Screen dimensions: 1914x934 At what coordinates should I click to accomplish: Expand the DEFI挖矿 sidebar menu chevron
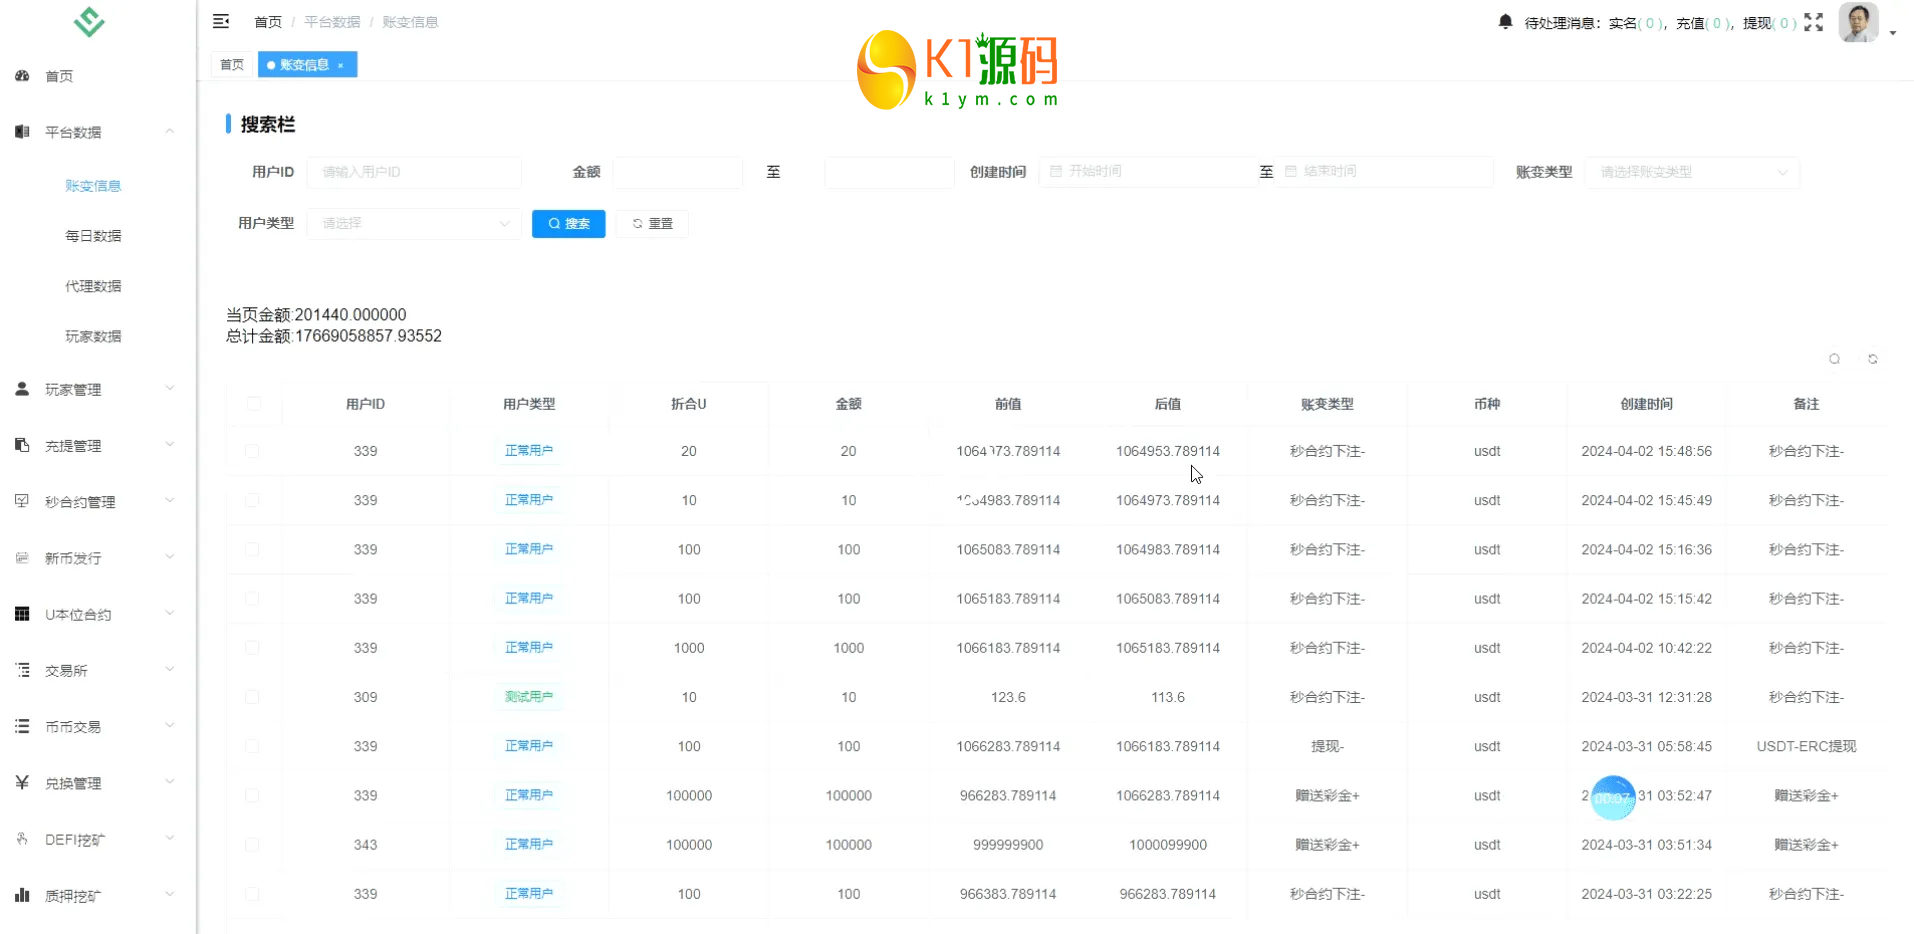tap(169, 839)
